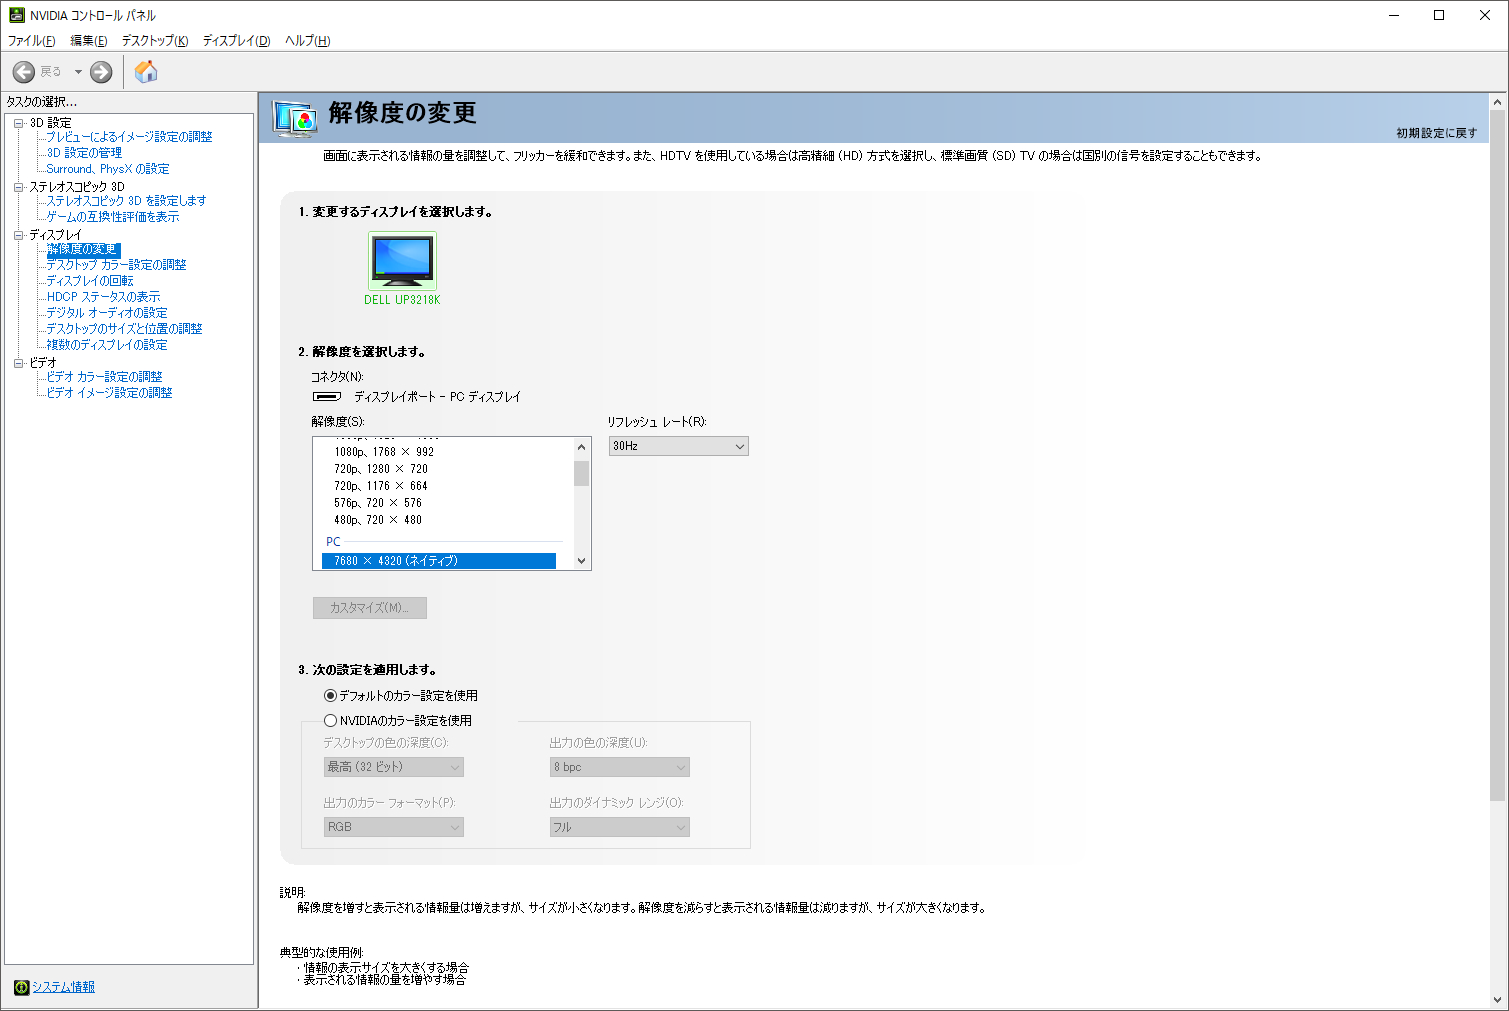Viewport: 1509px width, 1011px height.
Task: Open HDCP ステータスの表示 task
Action: pyautogui.click(x=103, y=297)
